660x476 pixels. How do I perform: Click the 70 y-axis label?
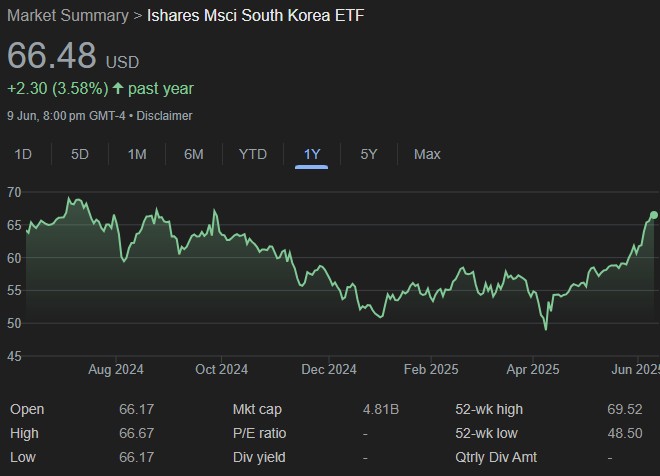(x=14, y=192)
